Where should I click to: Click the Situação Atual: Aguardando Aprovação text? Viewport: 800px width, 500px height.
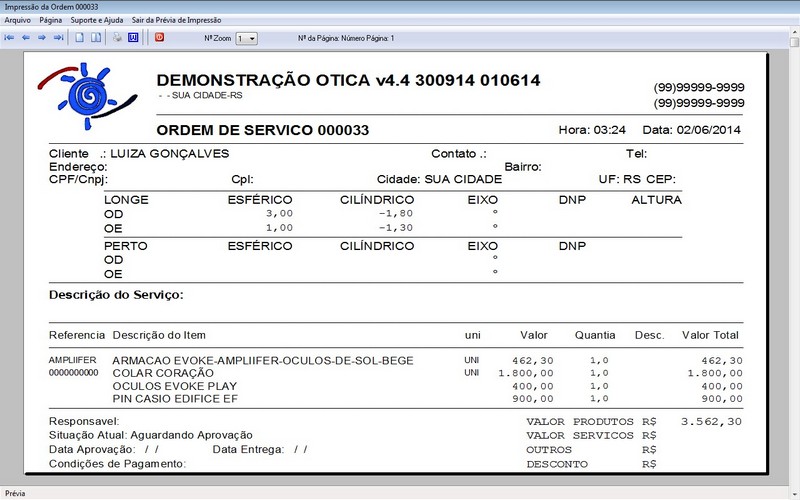pos(151,435)
